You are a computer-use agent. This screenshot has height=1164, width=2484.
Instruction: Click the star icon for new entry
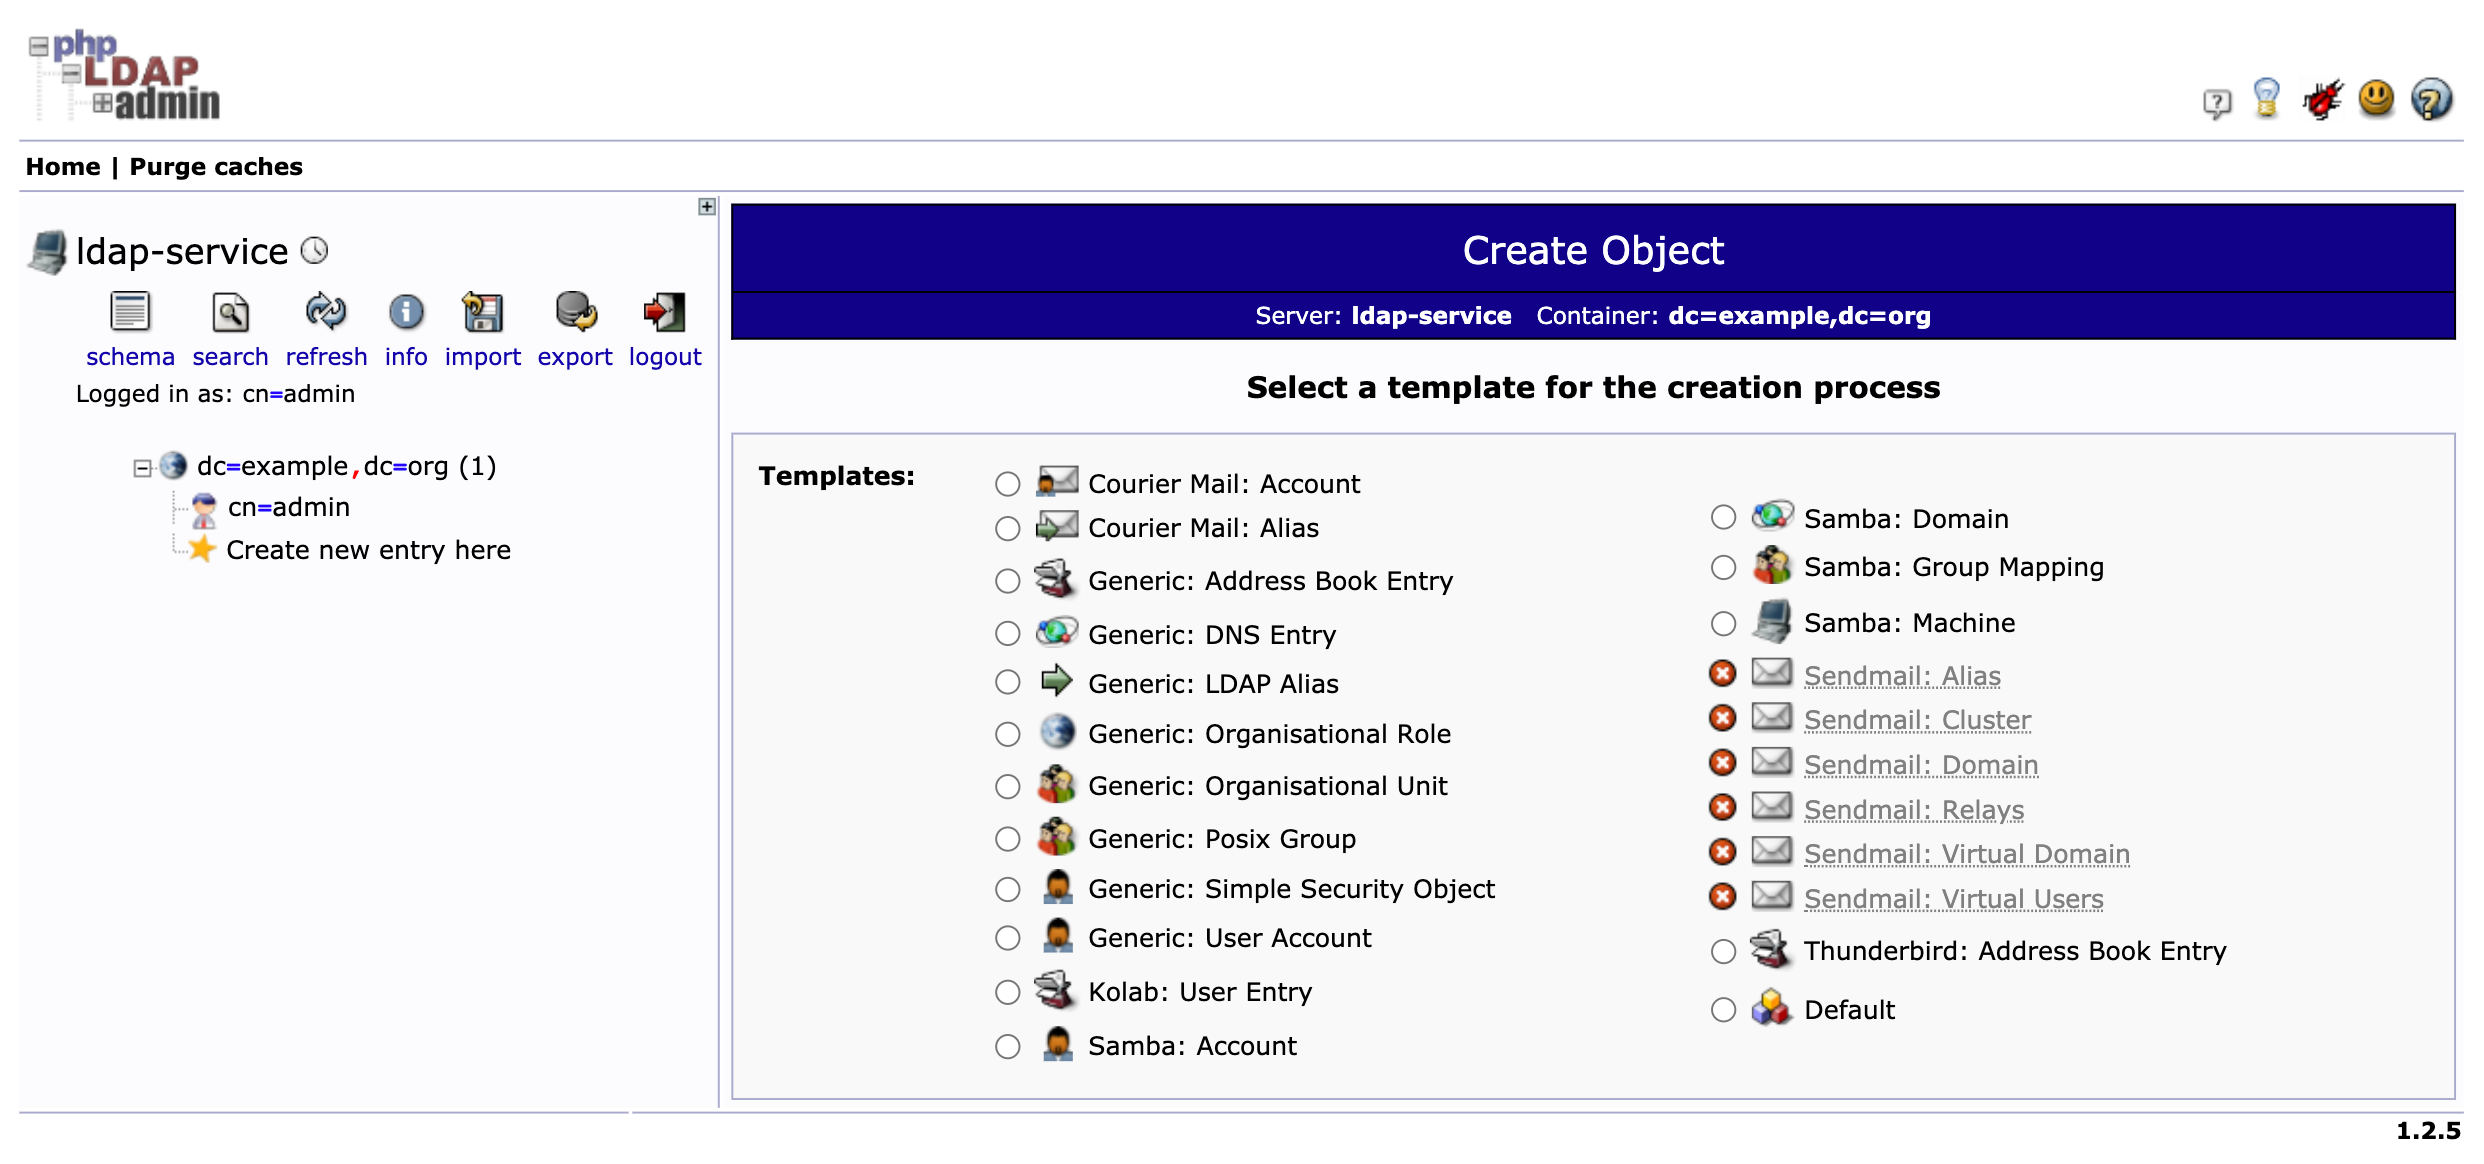tap(202, 549)
